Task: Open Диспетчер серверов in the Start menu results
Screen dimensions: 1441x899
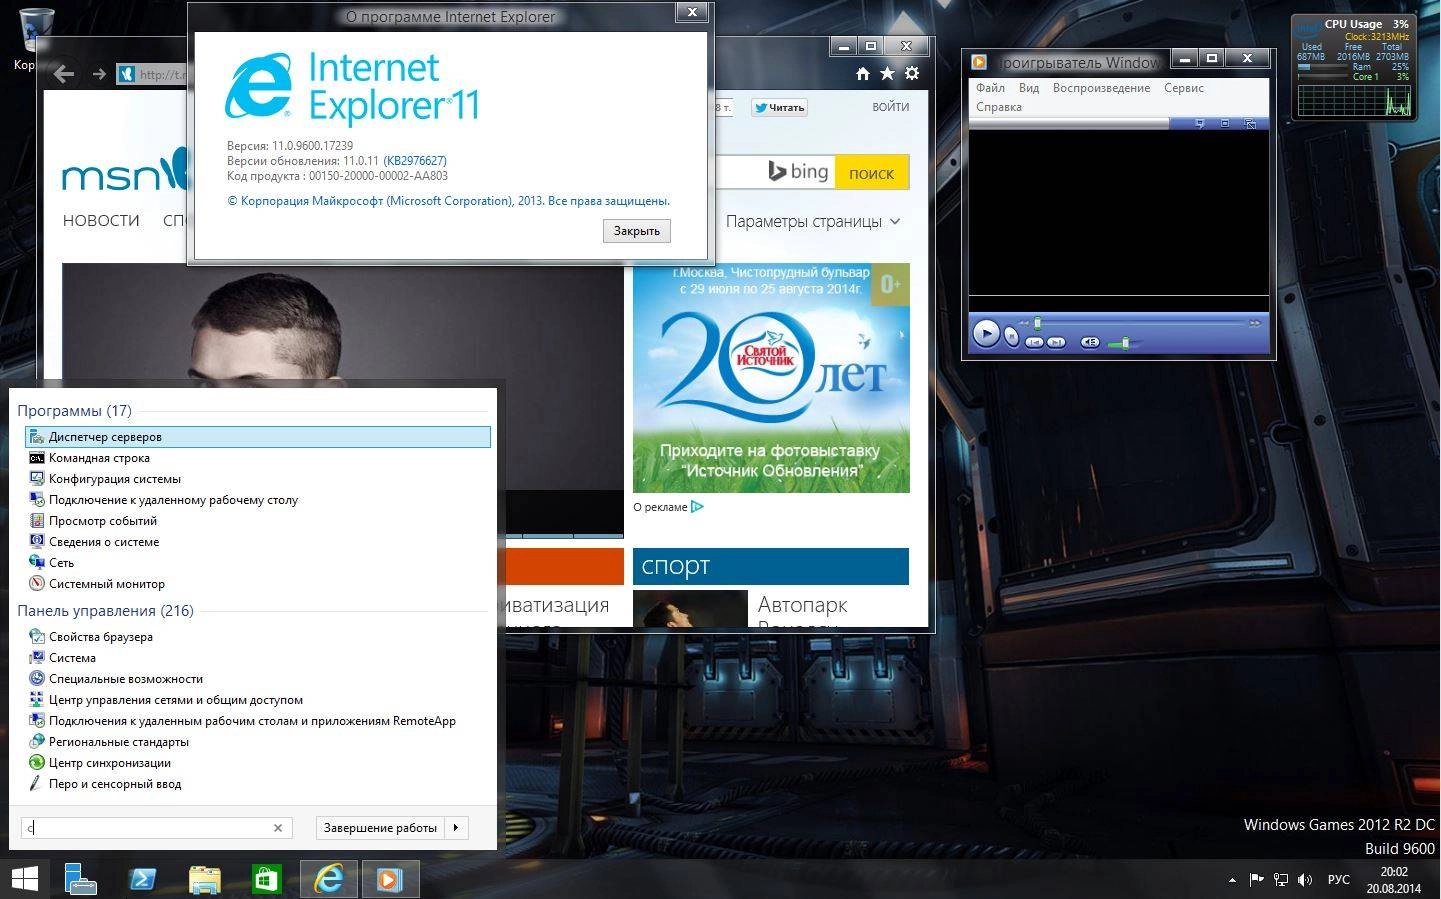Action: point(258,437)
